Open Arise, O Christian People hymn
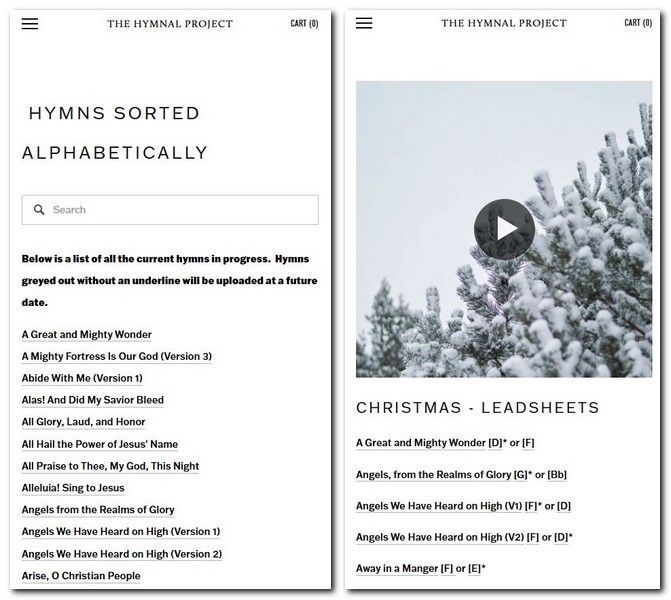Image resolution: width=671 pixels, height=600 pixels. pos(81,576)
